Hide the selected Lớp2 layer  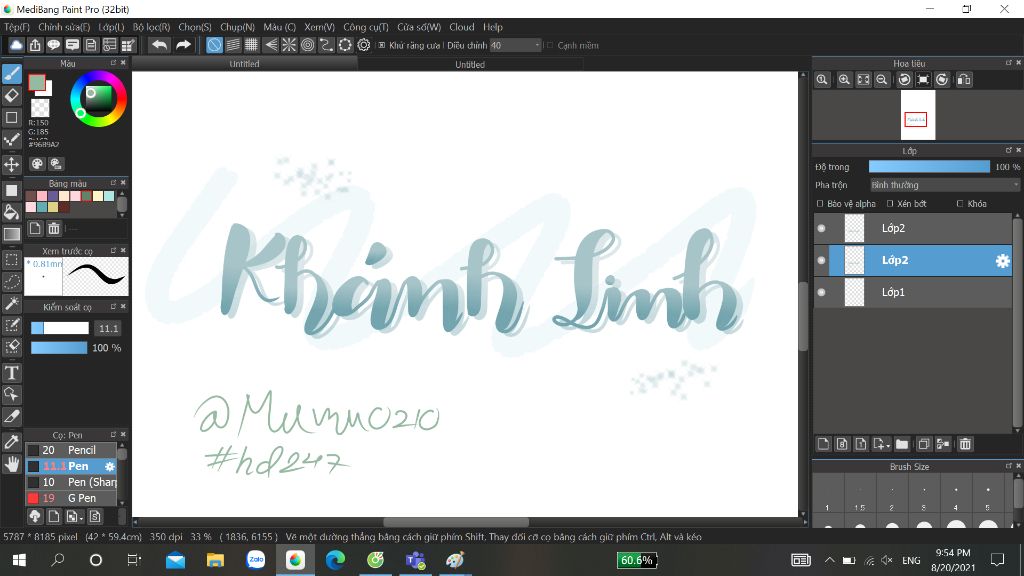coord(822,260)
